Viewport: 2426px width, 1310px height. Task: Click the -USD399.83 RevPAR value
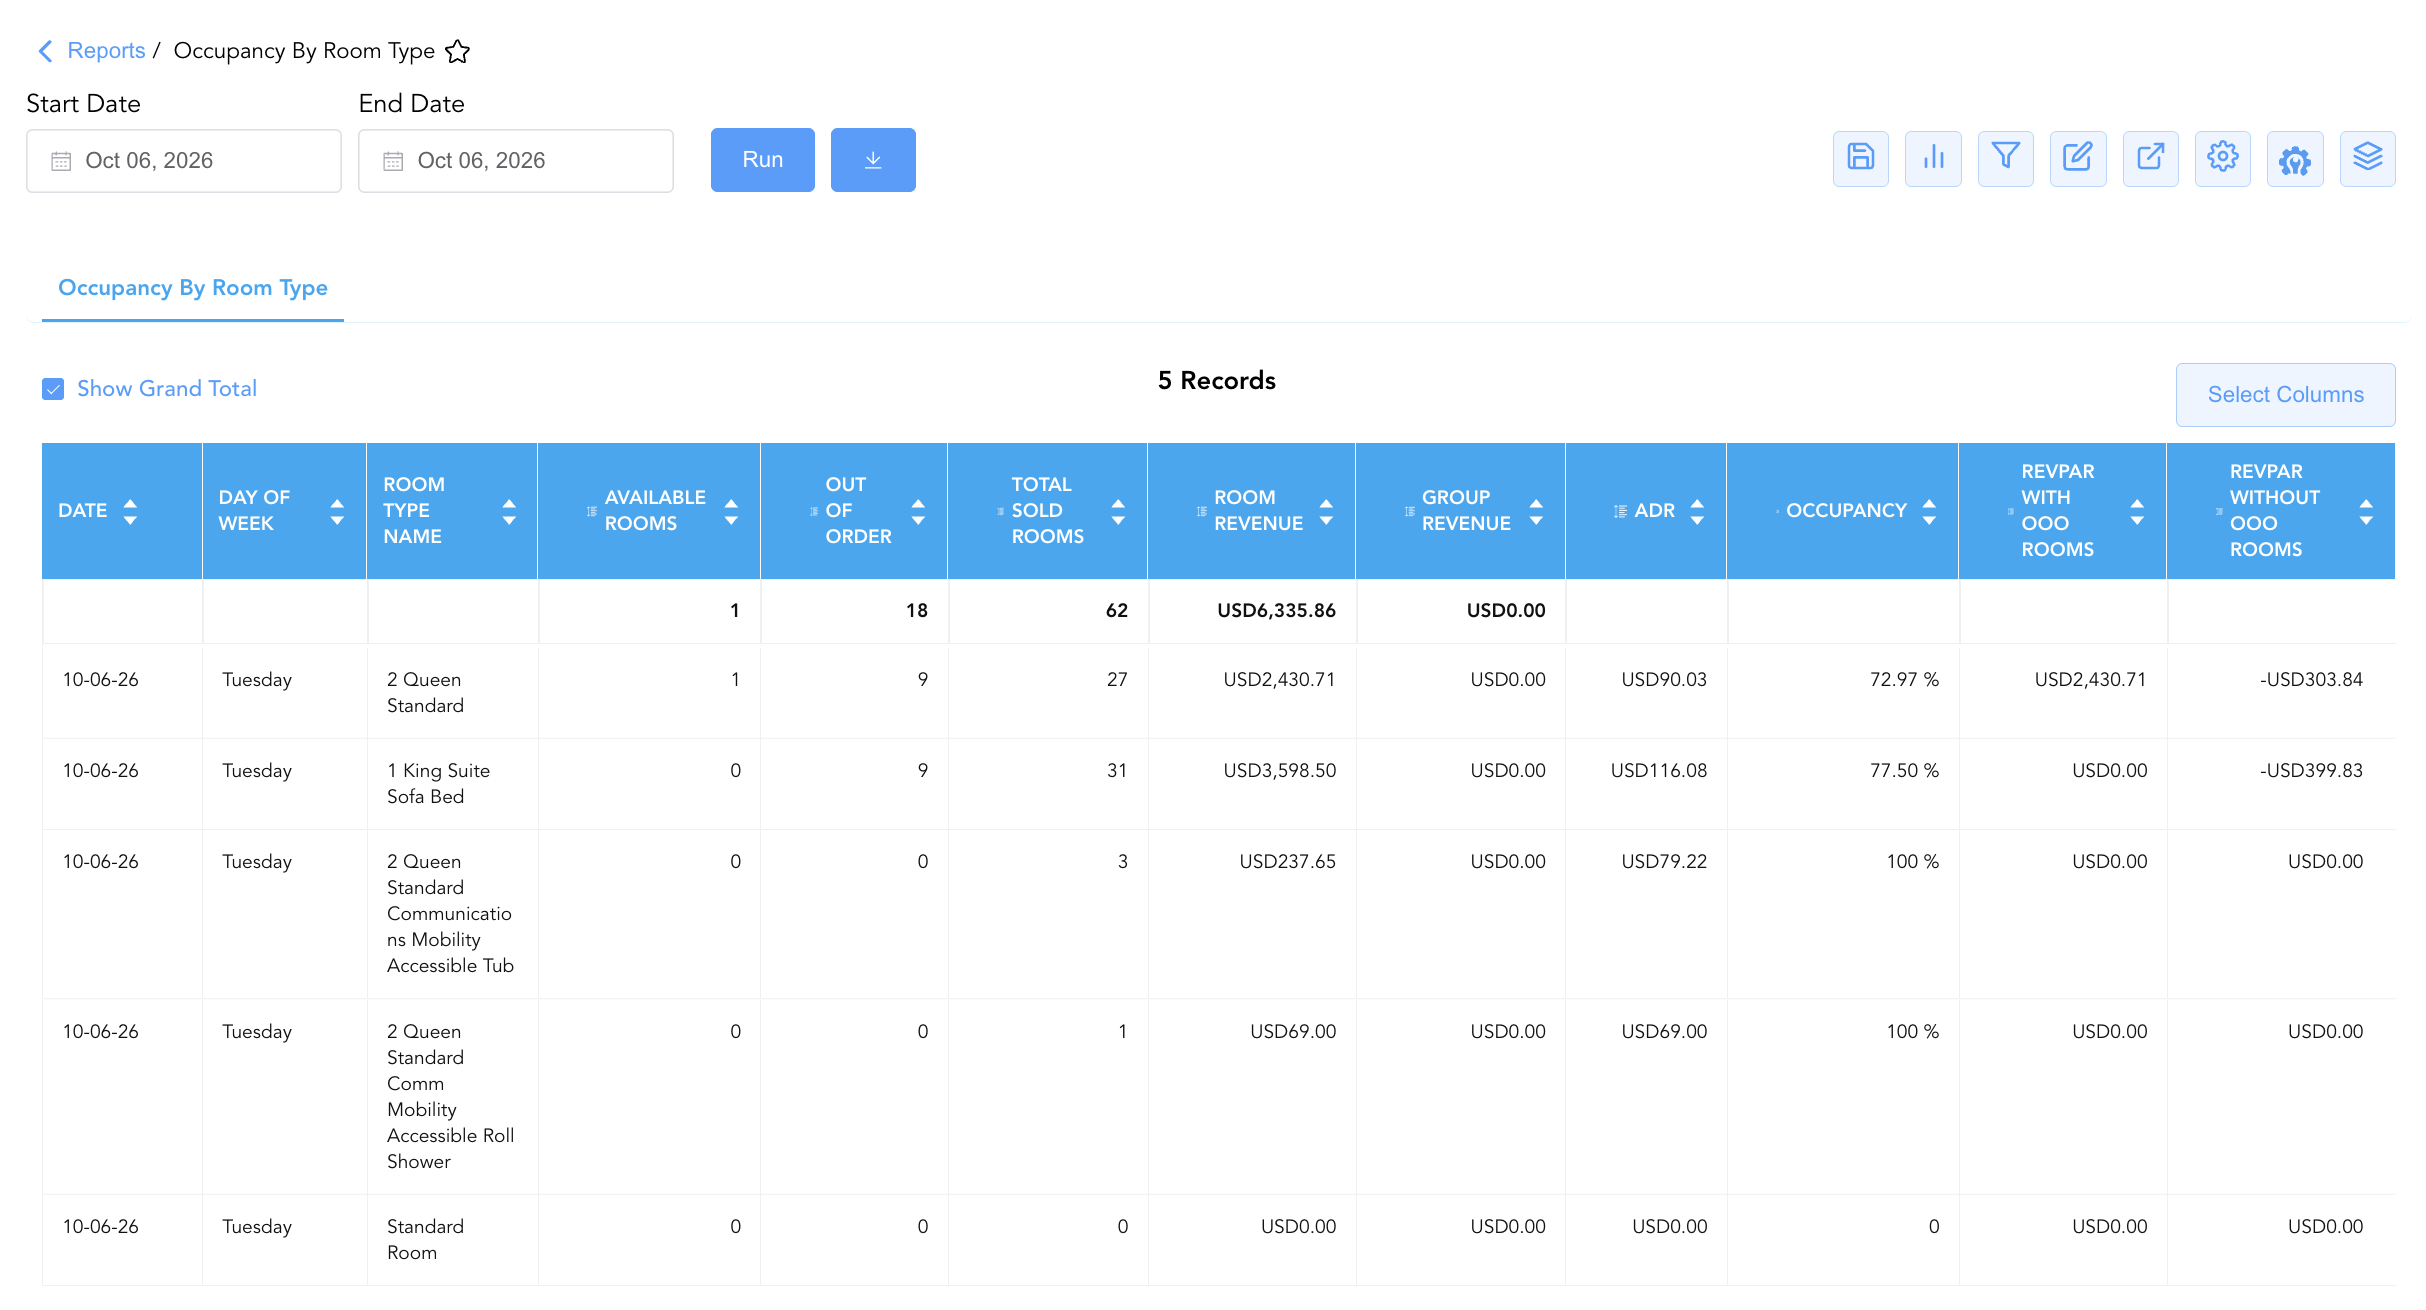click(2311, 771)
